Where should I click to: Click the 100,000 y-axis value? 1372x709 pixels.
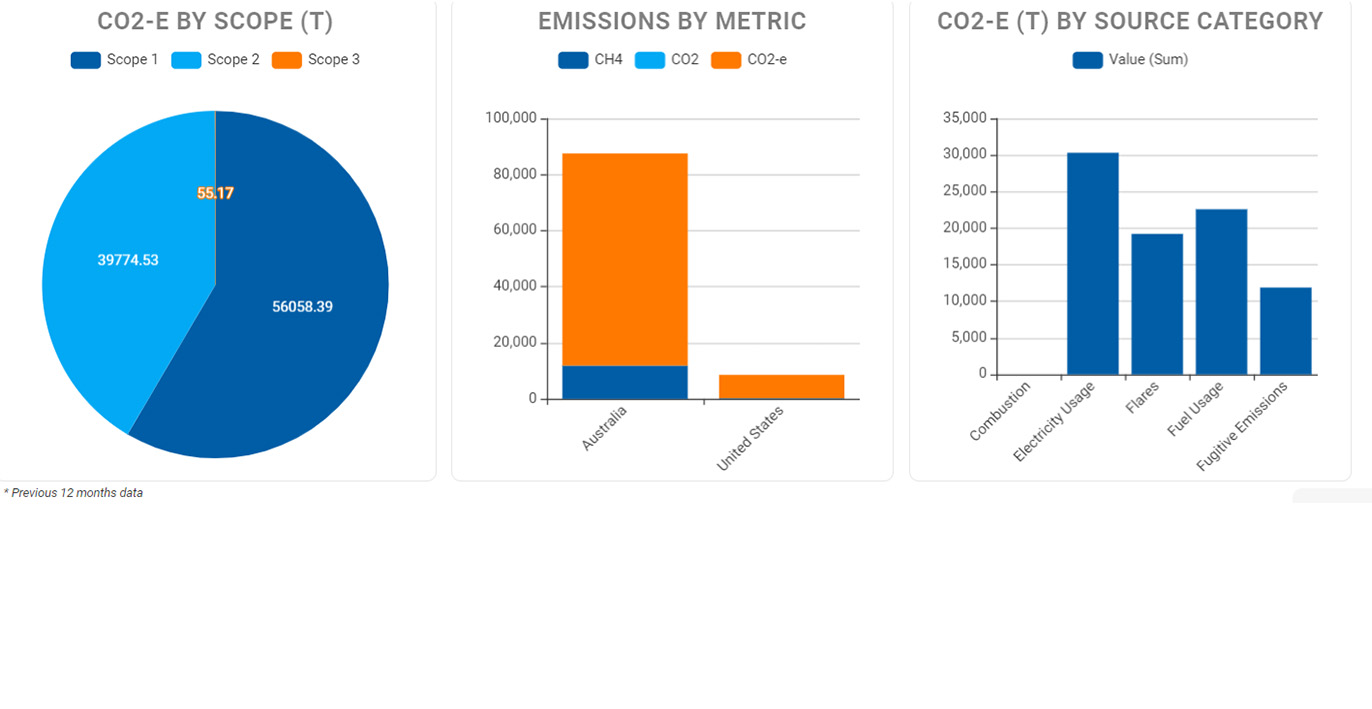point(511,118)
